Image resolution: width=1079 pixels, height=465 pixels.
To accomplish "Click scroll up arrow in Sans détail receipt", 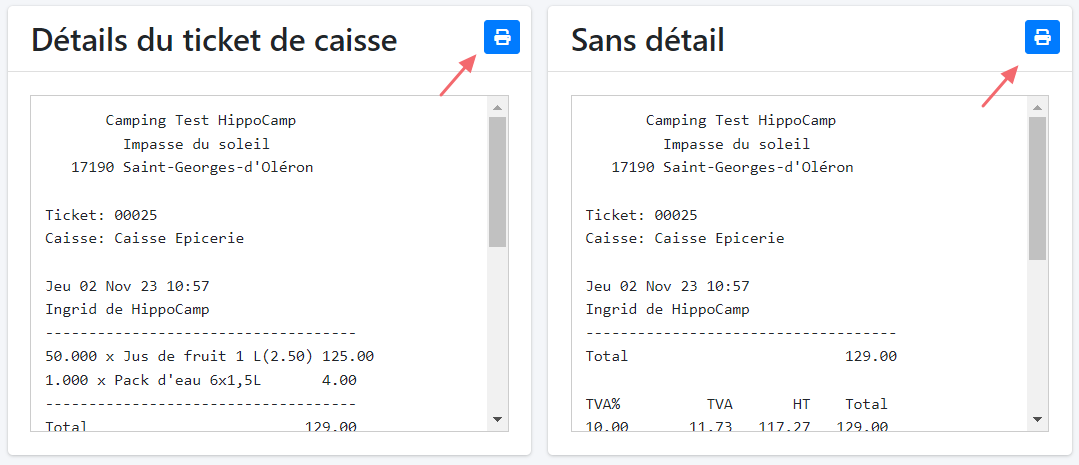I will 1037,107.
